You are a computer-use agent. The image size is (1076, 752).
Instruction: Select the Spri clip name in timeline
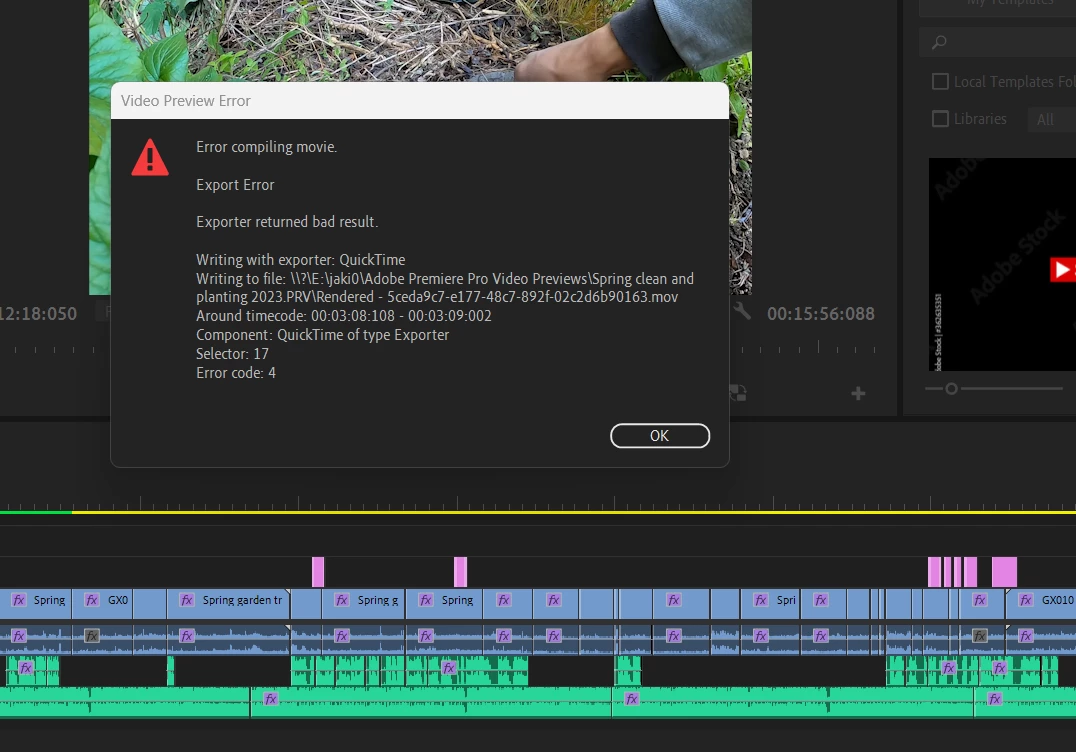click(786, 600)
